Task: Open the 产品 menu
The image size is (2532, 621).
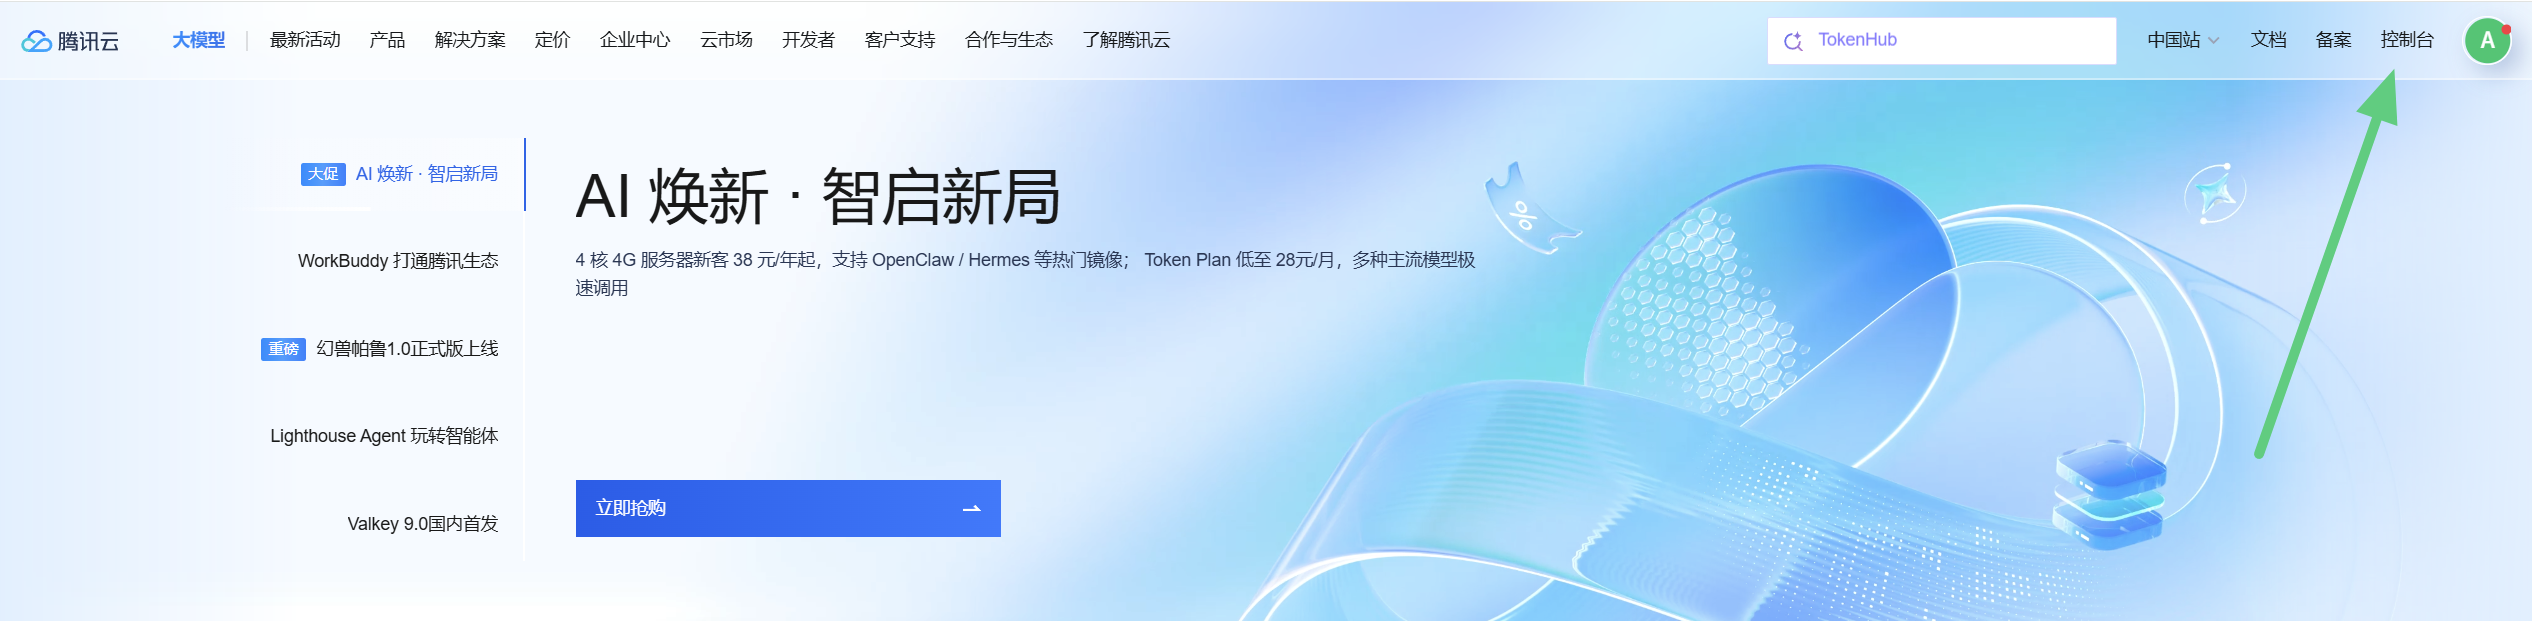Action: 387,40
